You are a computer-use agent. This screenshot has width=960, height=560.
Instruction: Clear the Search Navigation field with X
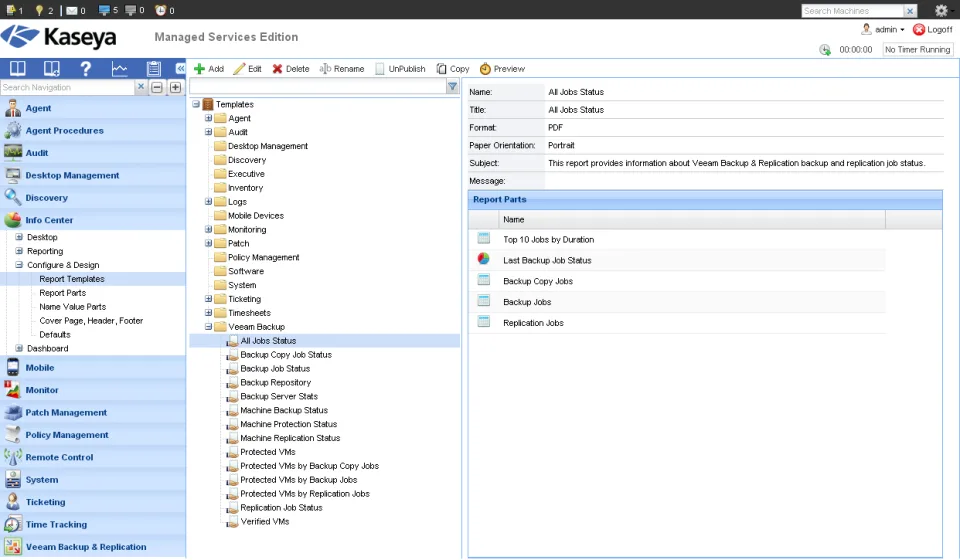tap(141, 87)
